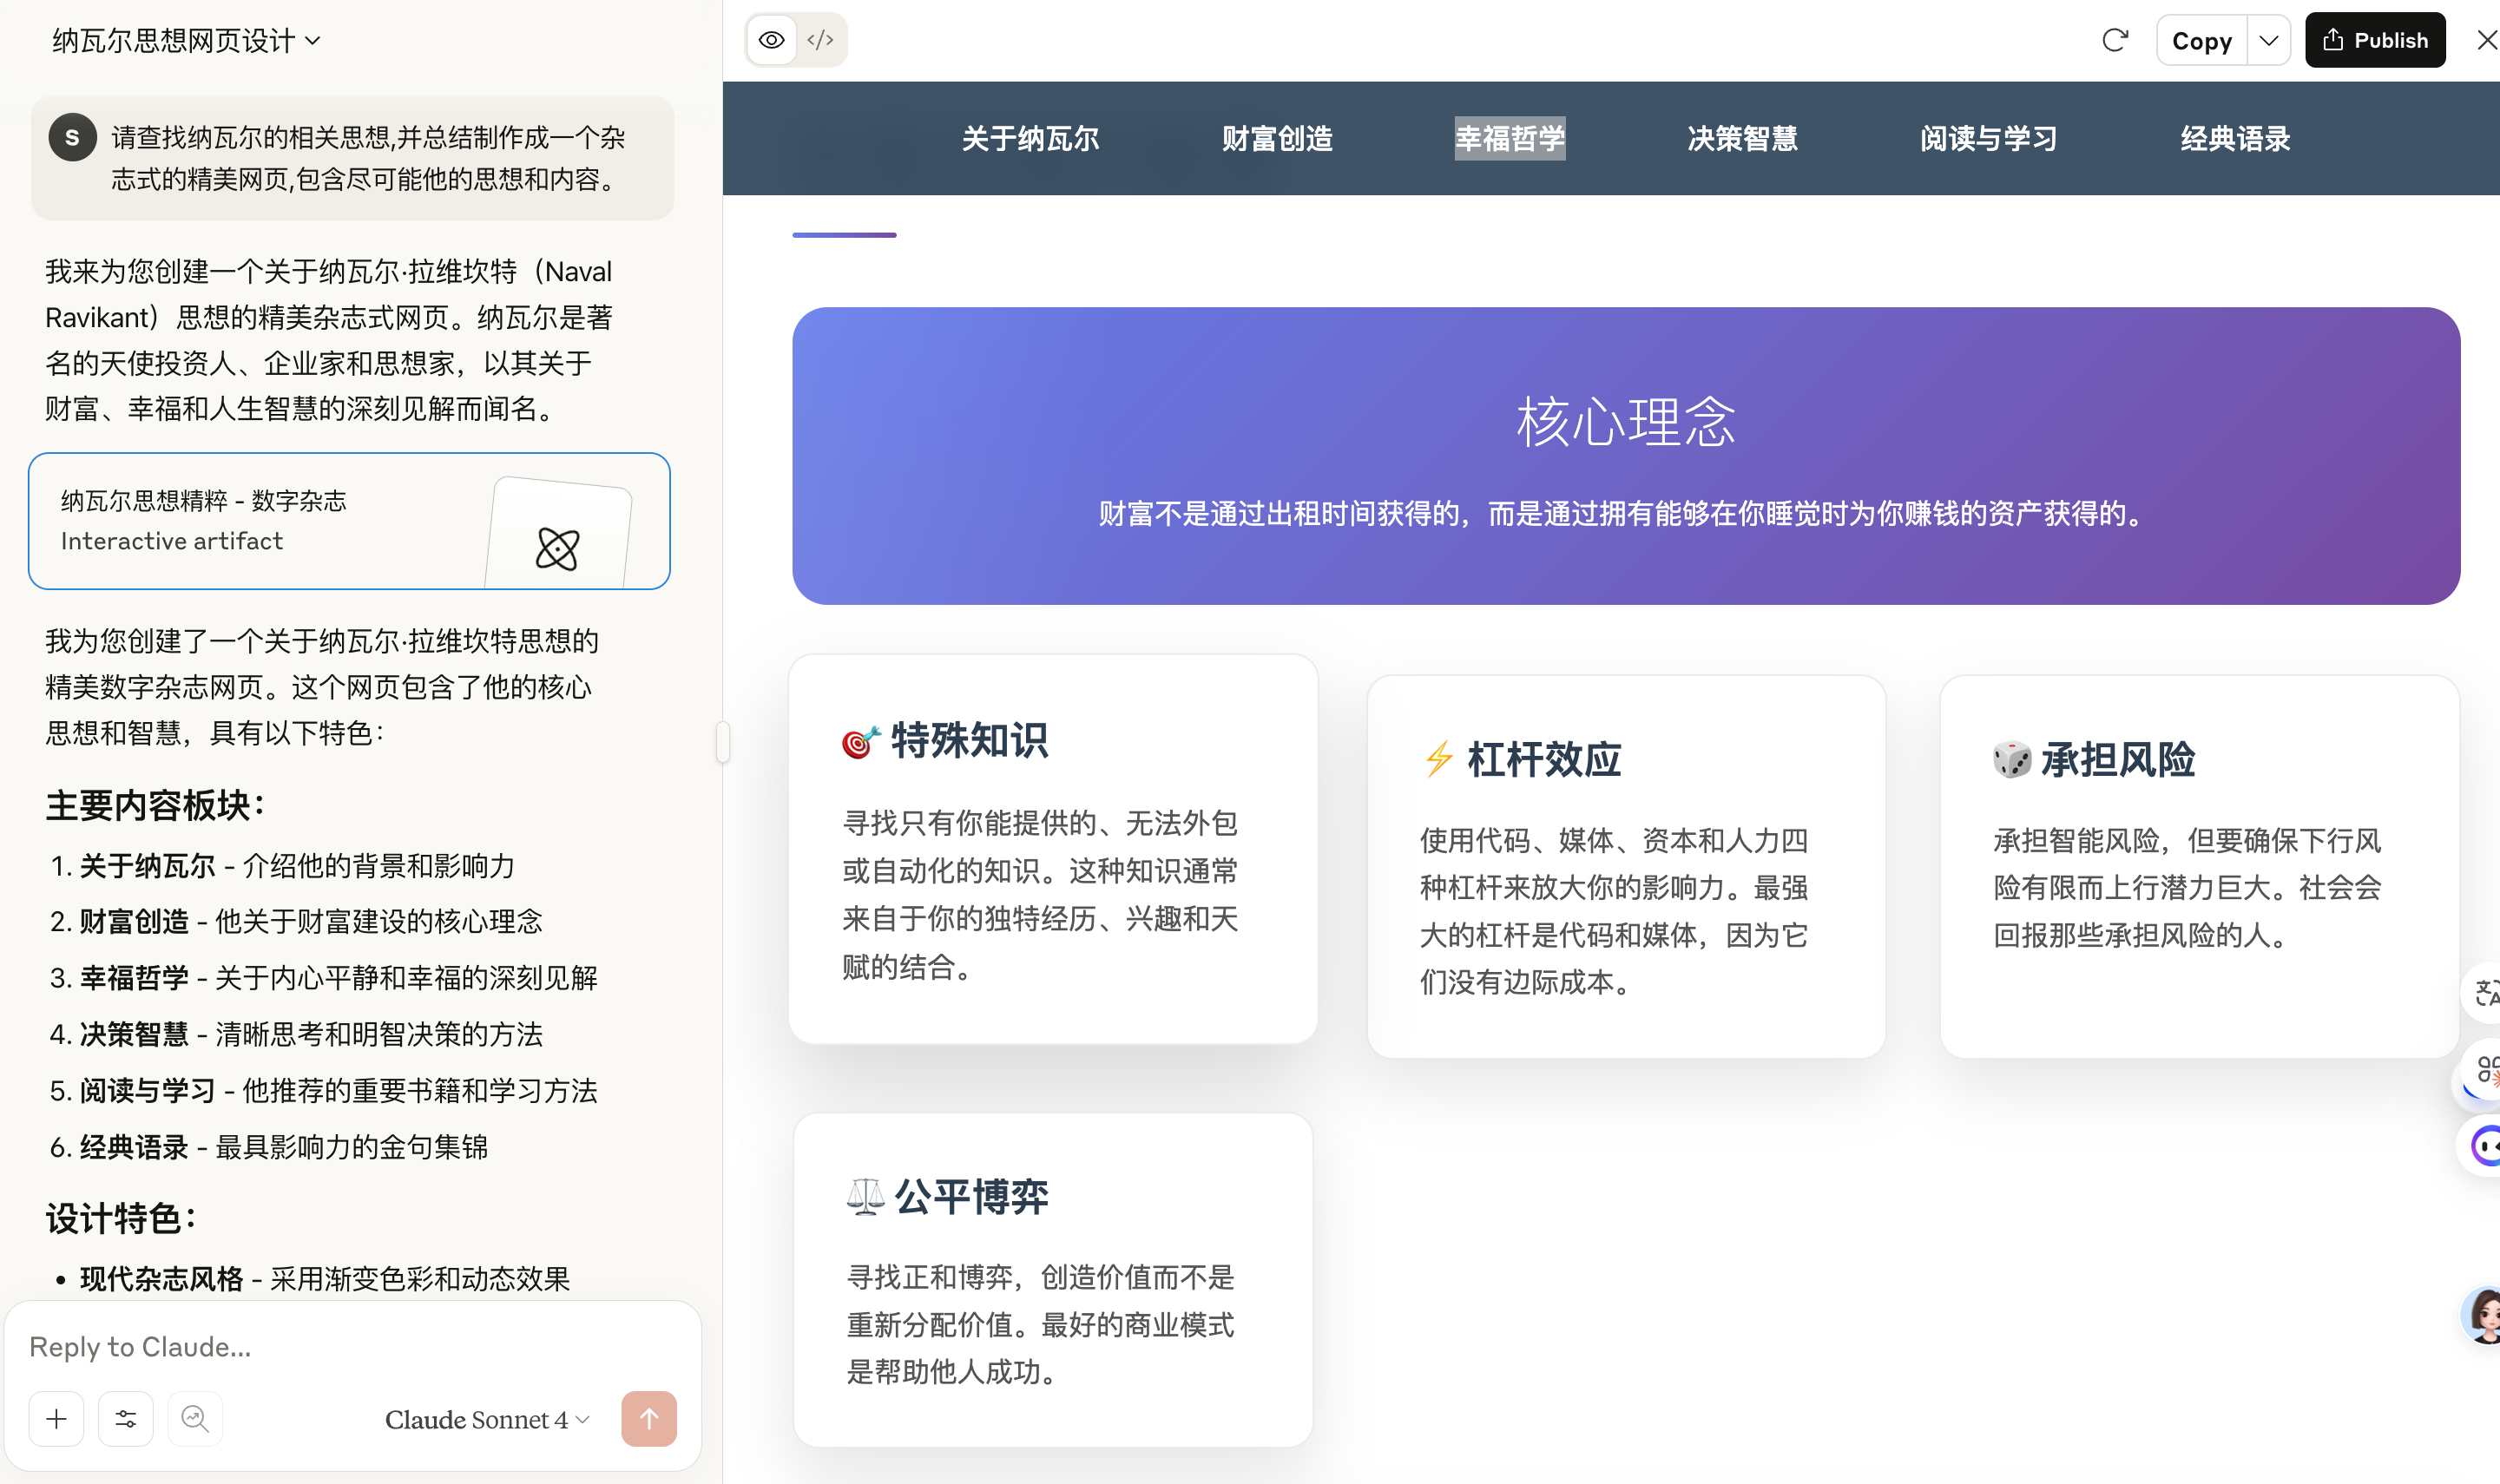This screenshot has height=1484, width=2500.
Task: Open purple robot assistant floating icon
Action: pos(2482,1145)
